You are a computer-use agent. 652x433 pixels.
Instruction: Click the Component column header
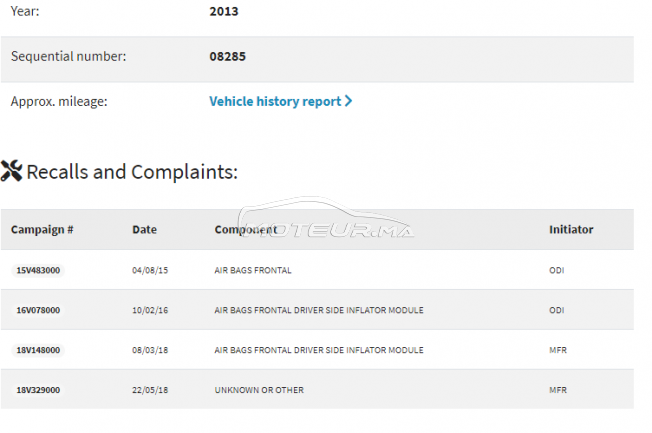pyautogui.click(x=245, y=229)
